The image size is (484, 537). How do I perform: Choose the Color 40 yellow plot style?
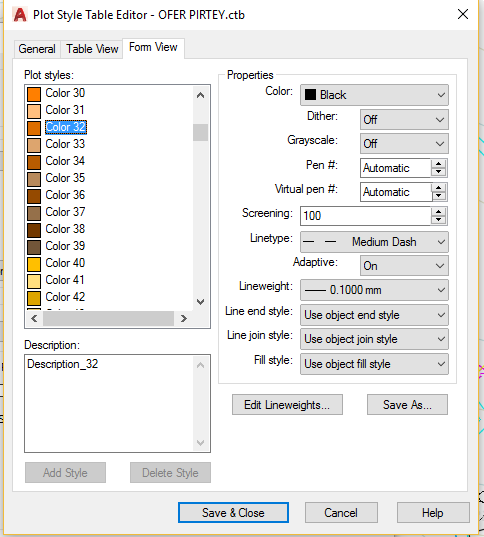[65, 263]
